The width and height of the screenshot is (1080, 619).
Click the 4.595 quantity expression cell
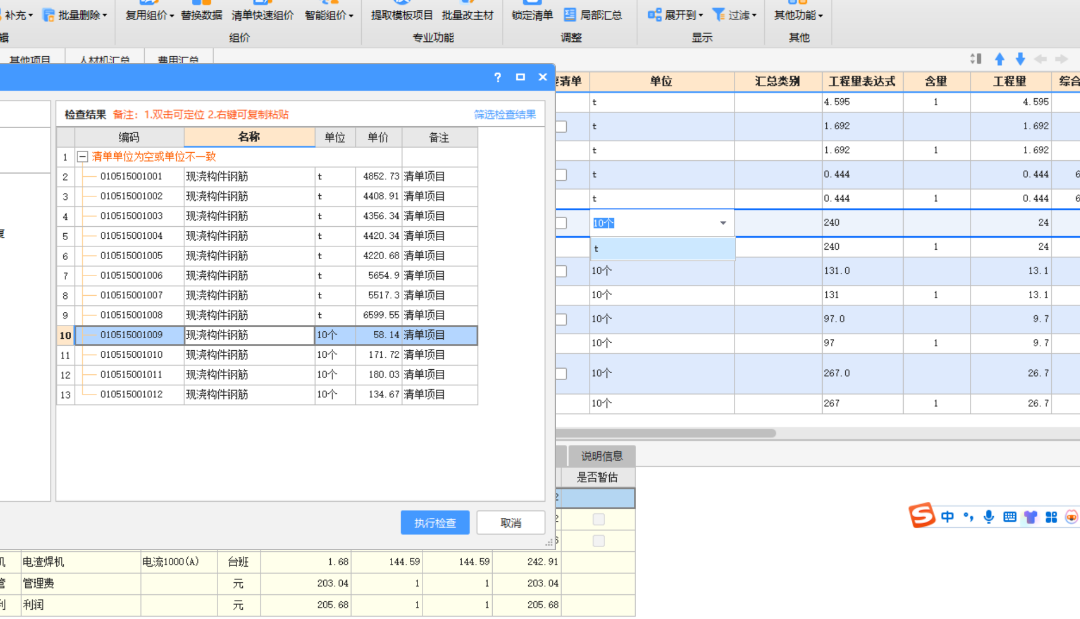pos(862,102)
